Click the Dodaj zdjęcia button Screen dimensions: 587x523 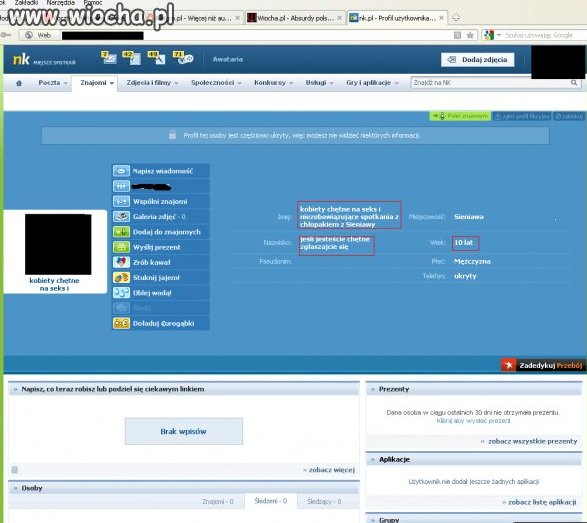click(x=478, y=60)
